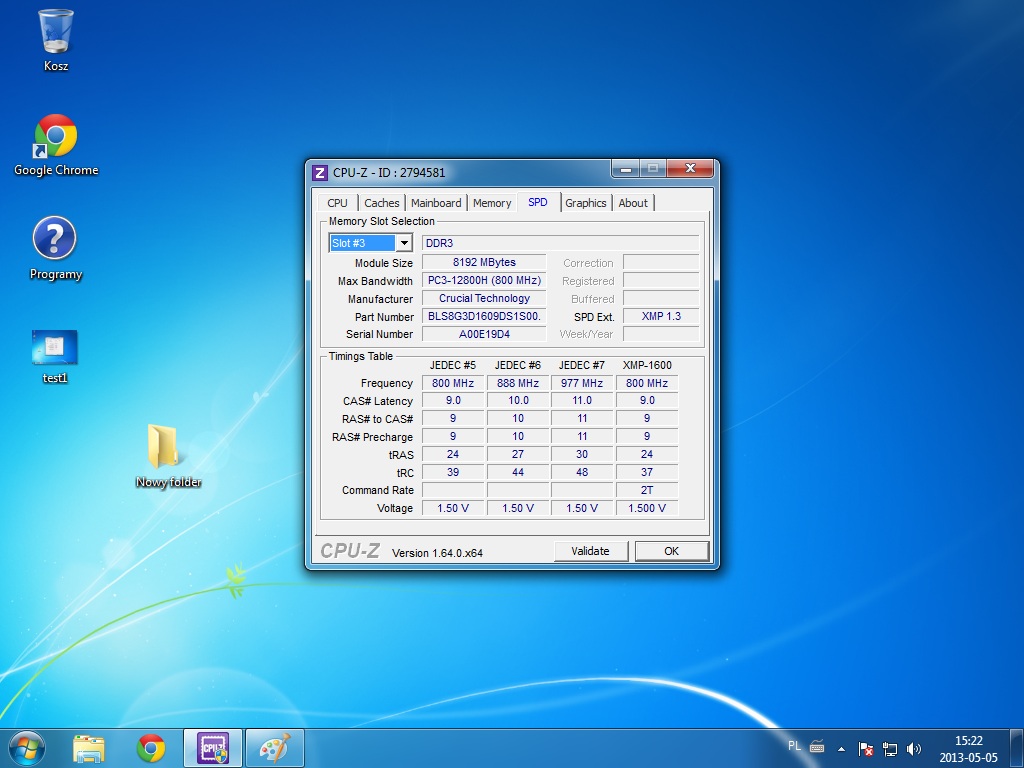Viewport: 1024px width, 768px height.
Task: Confirm with the OK button
Action: point(671,551)
